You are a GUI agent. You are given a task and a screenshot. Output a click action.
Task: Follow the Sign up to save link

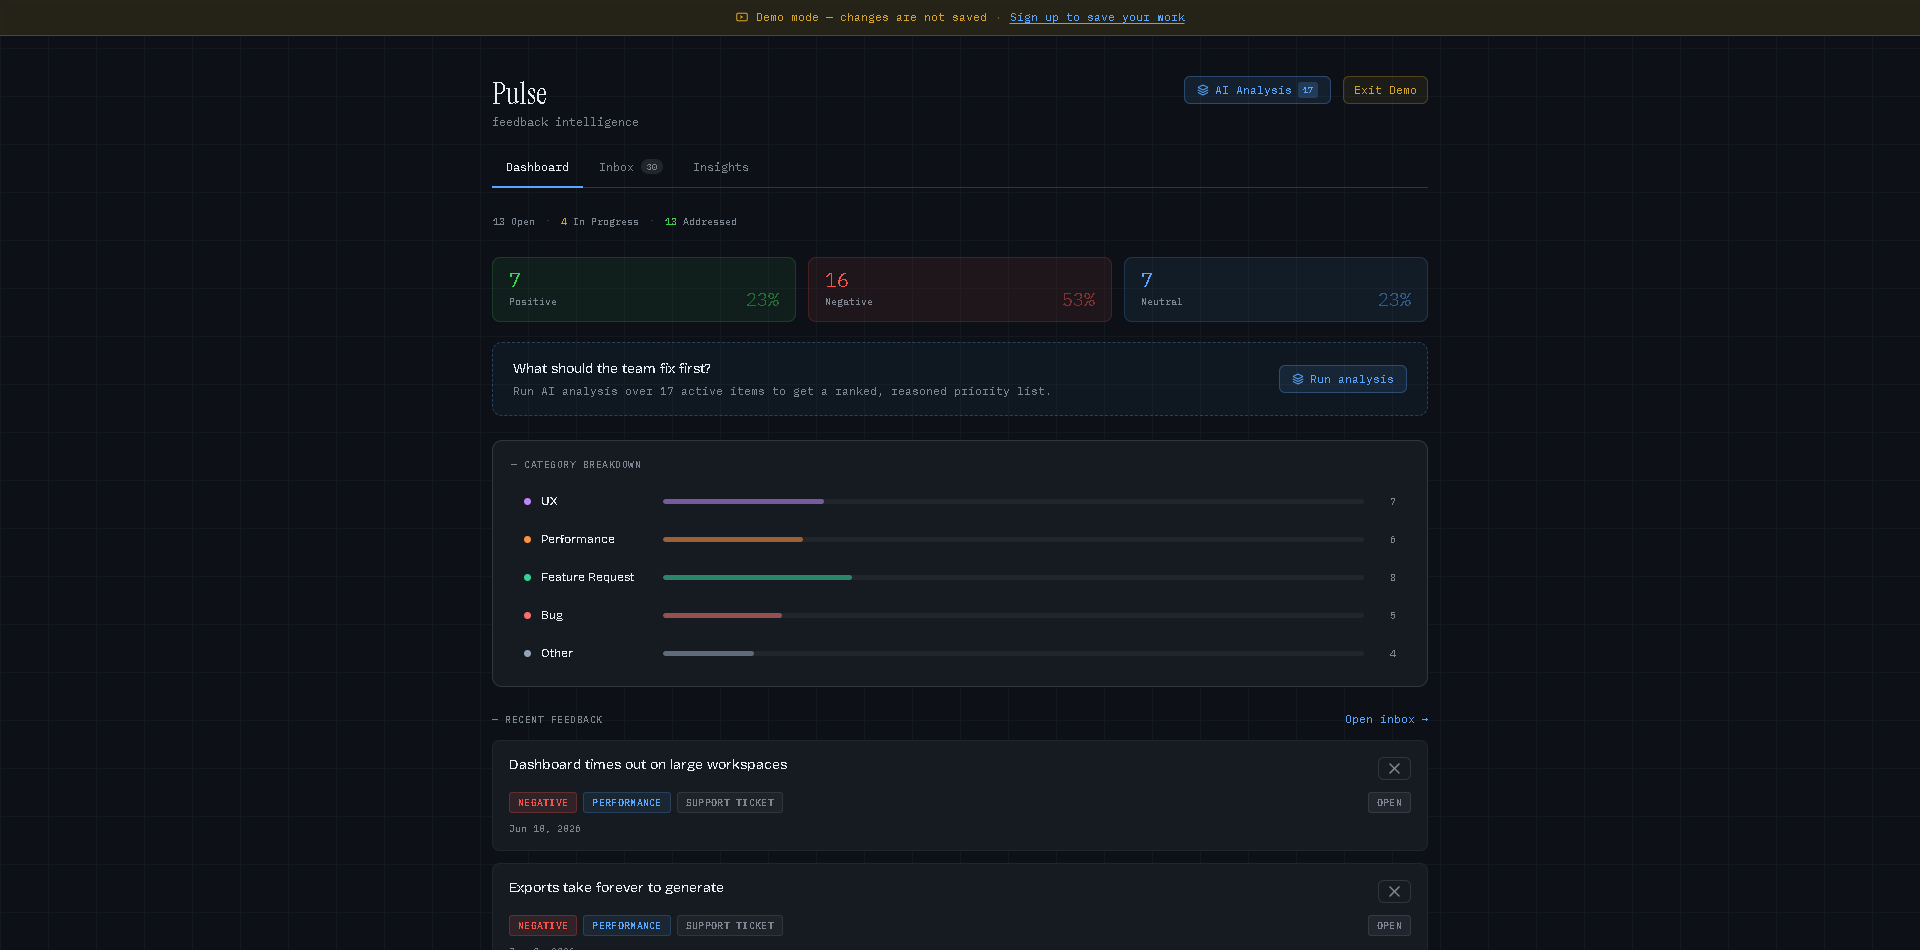(x=1097, y=17)
